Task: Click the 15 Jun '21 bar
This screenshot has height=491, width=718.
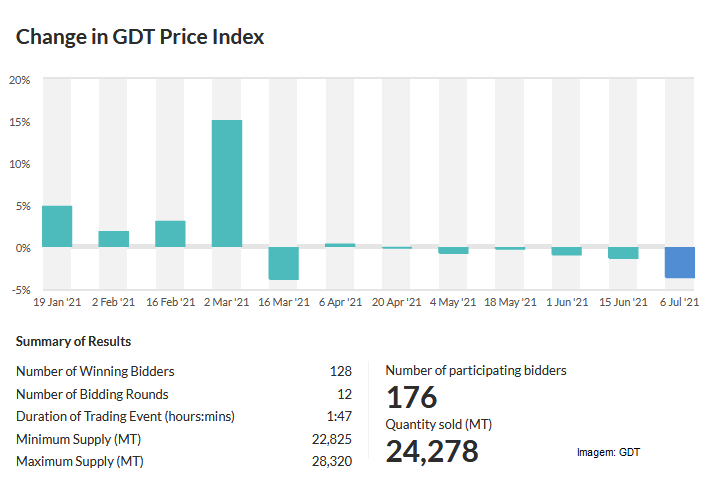Action: (623, 253)
